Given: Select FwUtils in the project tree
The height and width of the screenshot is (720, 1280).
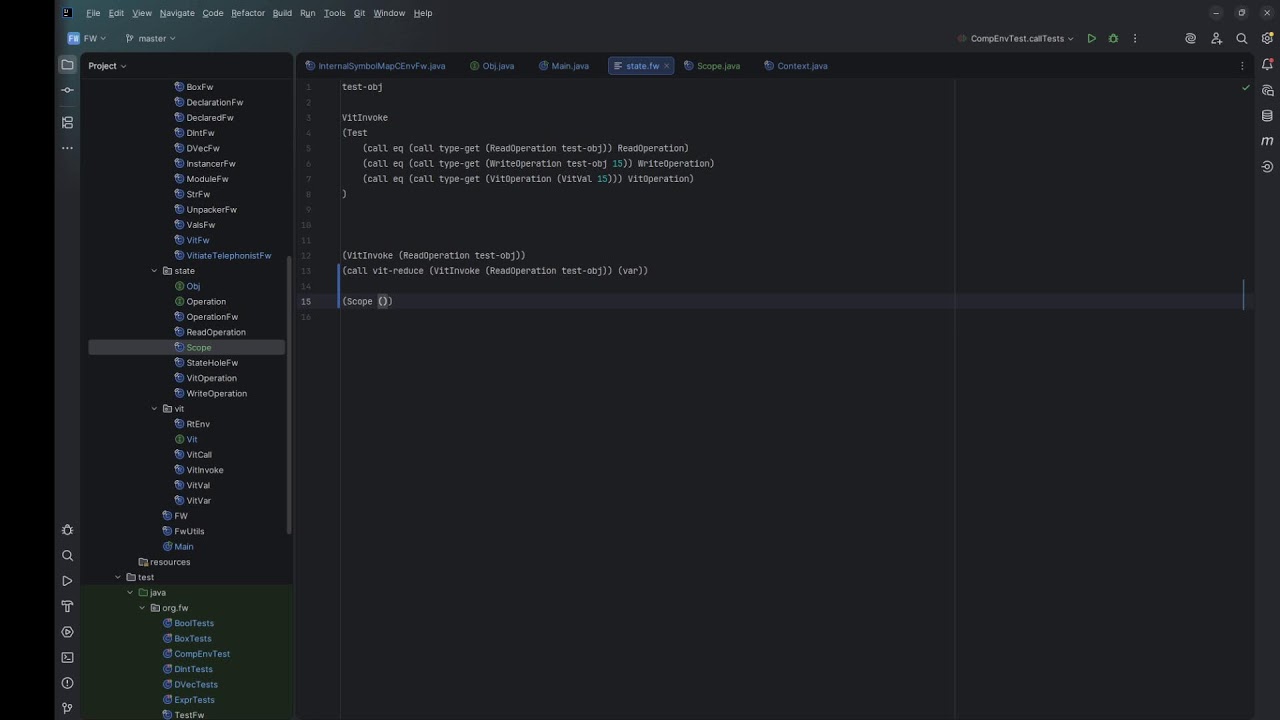Looking at the screenshot, I should pyautogui.click(x=187, y=531).
